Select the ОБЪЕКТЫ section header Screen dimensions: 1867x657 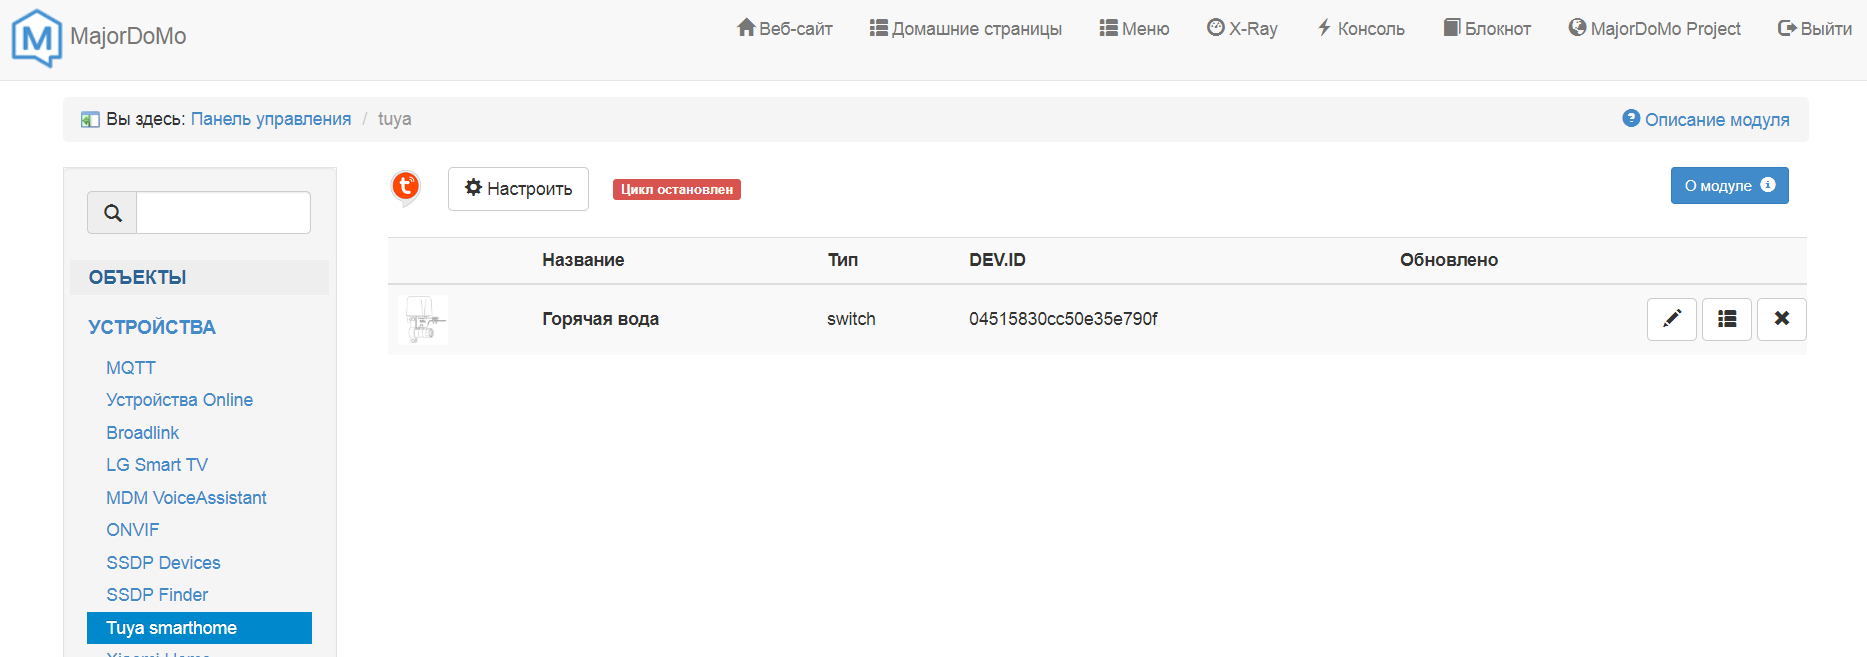(x=199, y=278)
